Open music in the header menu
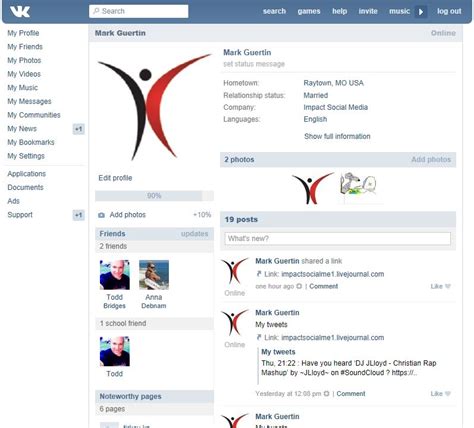The height and width of the screenshot is (428, 474). (399, 11)
